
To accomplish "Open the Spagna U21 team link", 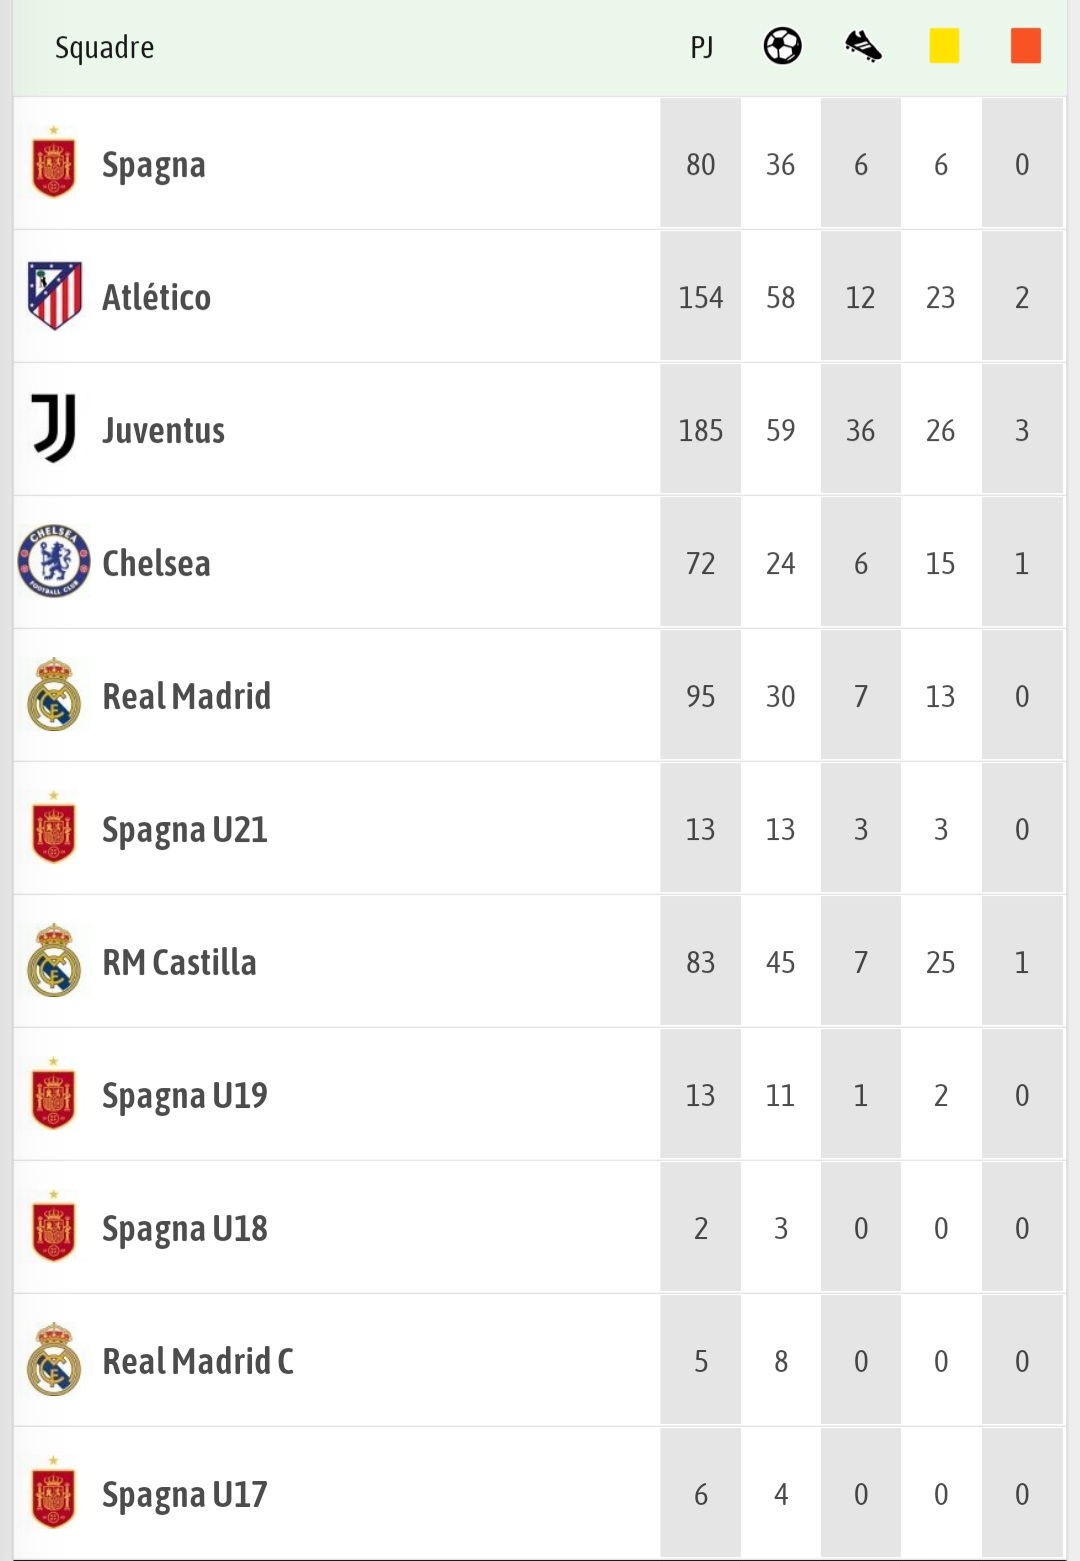I will tap(185, 830).
